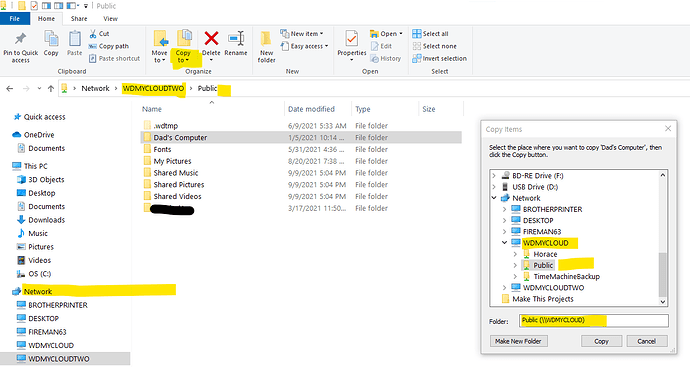This screenshot has width=690, height=367.
Task: Switch to the View tab
Action: tap(110, 18)
